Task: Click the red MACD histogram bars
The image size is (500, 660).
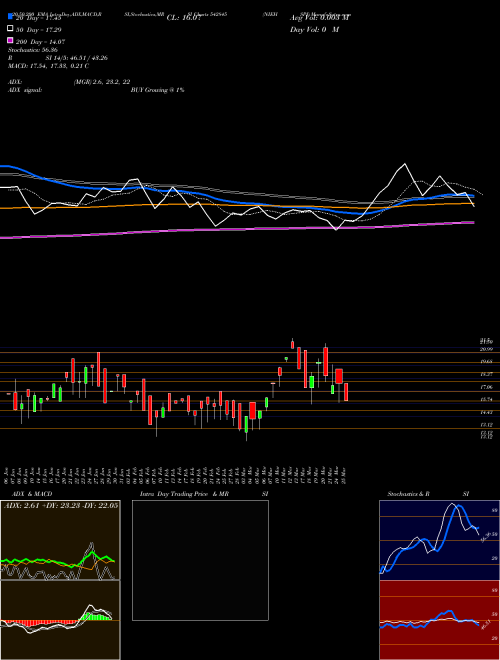Action: (x=40, y=622)
